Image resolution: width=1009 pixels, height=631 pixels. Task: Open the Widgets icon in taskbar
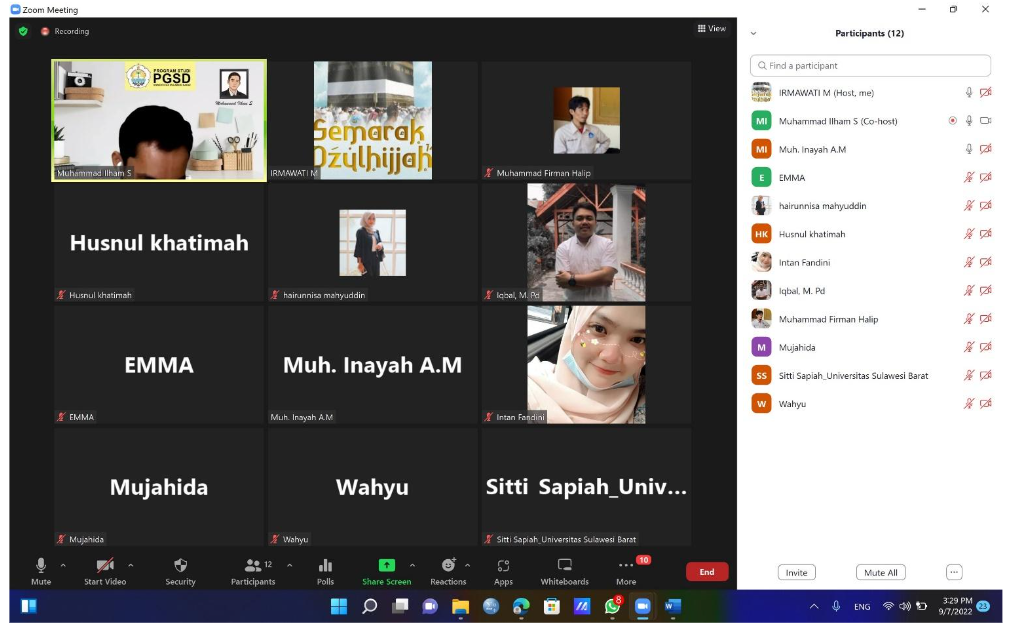(x=29, y=606)
